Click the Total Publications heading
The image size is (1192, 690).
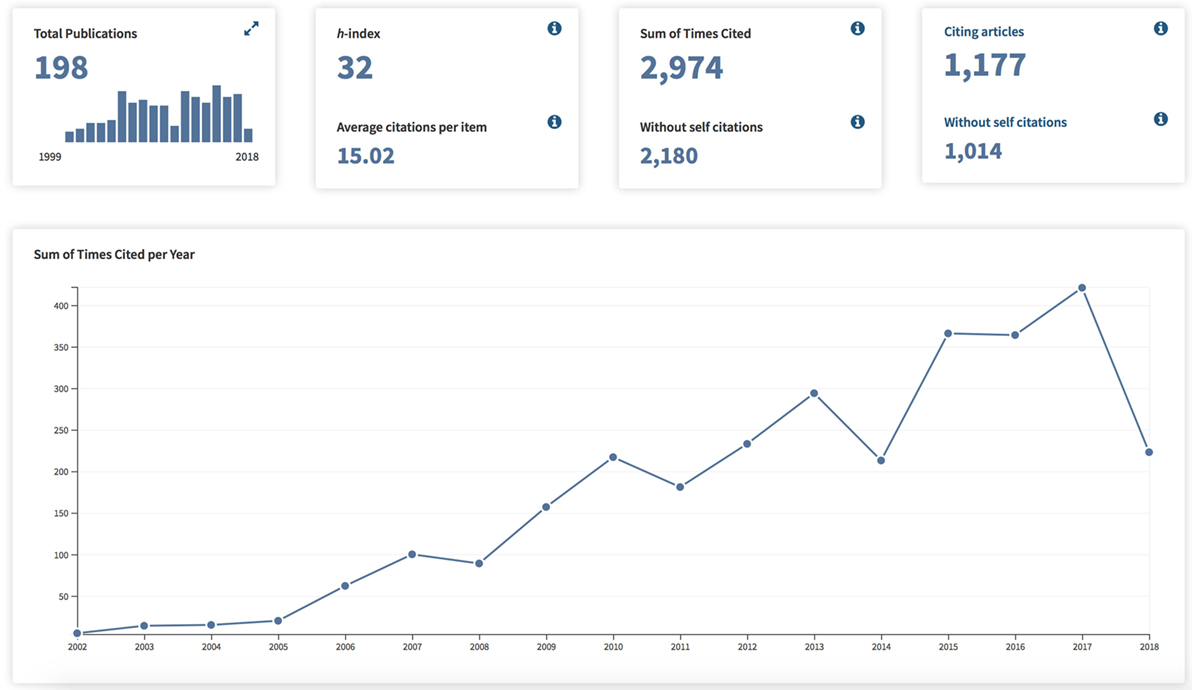point(85,33)
